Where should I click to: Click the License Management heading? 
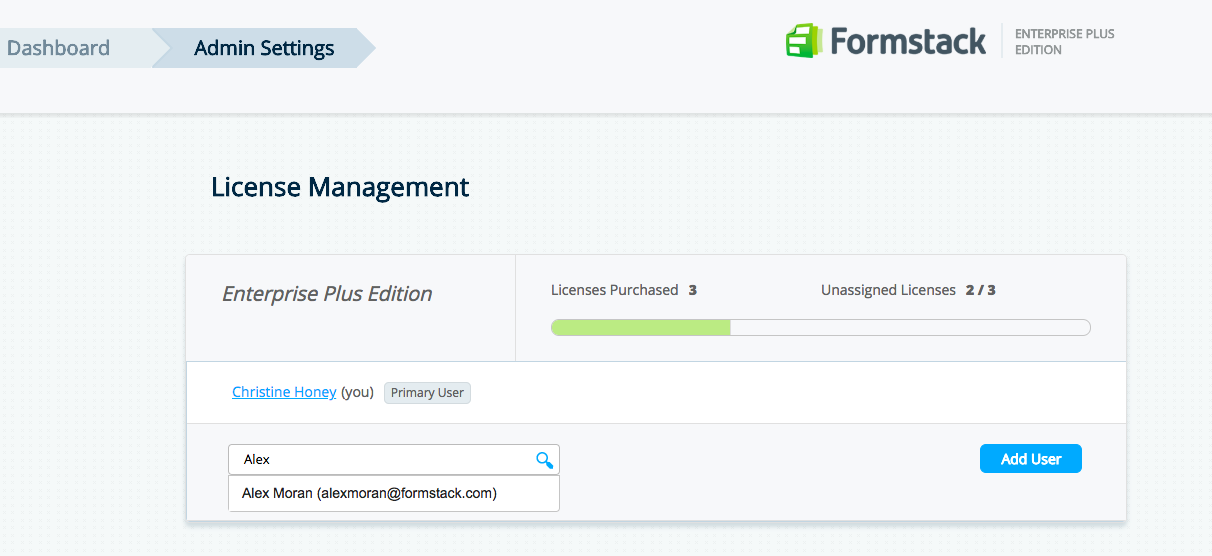coord(340,187)
